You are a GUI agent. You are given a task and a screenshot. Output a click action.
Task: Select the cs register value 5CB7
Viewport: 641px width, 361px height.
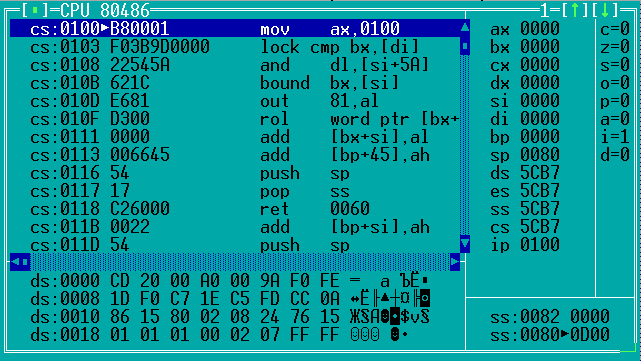[x=540, y=226]
